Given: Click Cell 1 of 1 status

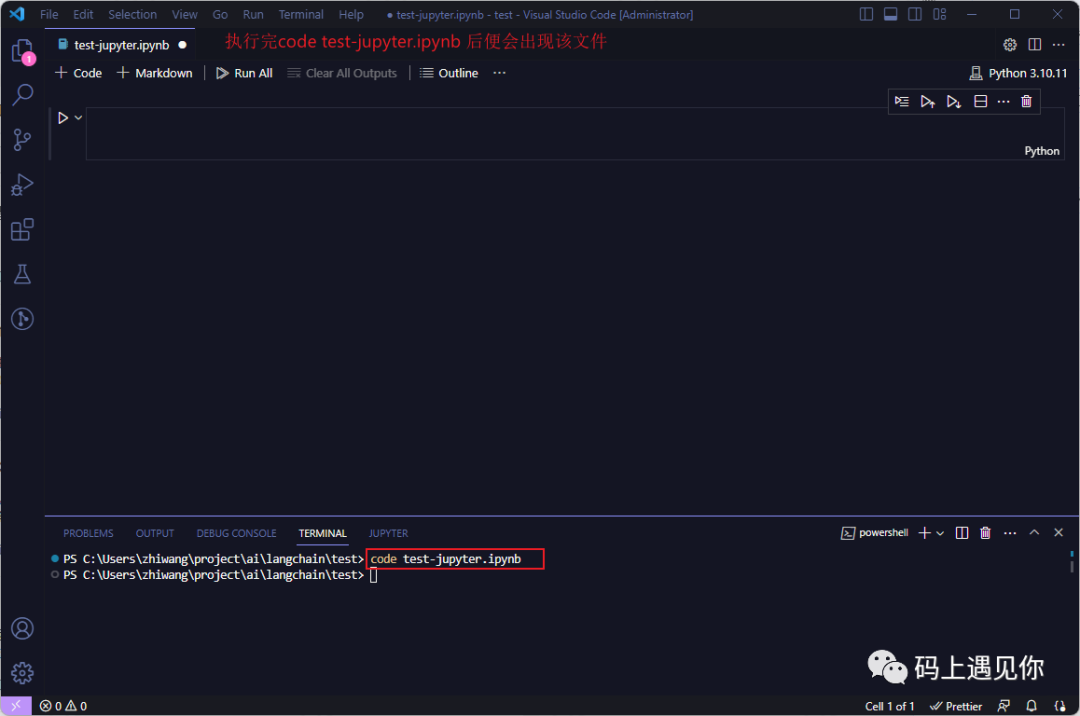Looking at the screenshot, I should pos(889,706).
